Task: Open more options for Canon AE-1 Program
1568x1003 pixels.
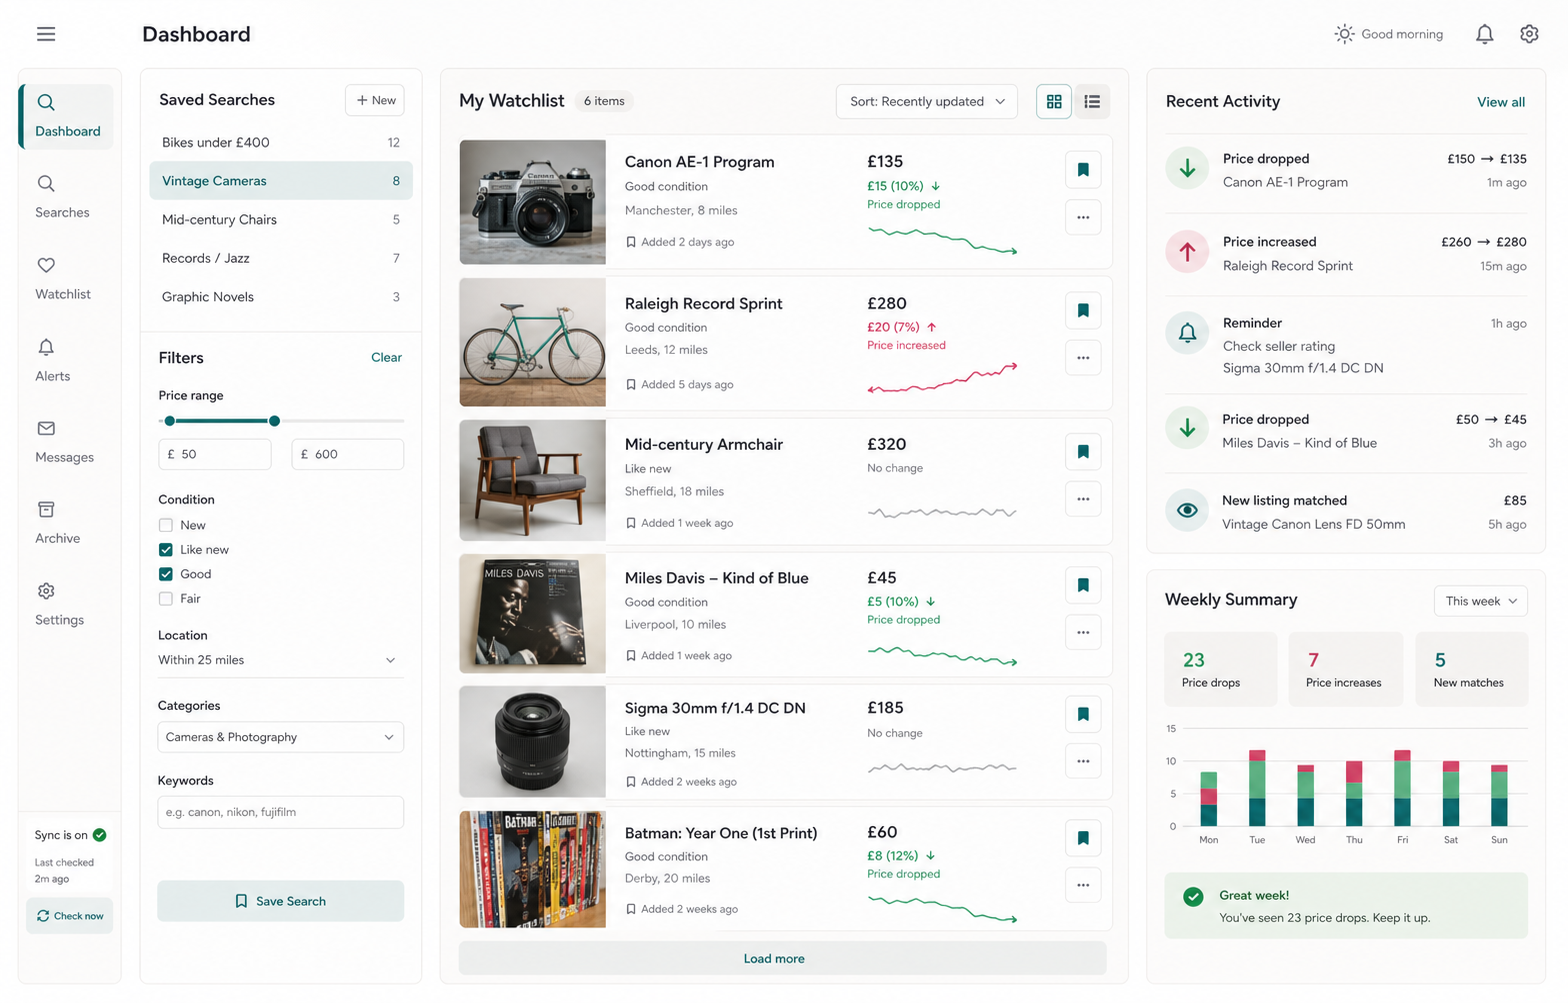Action: click(x=1083, y=217)
